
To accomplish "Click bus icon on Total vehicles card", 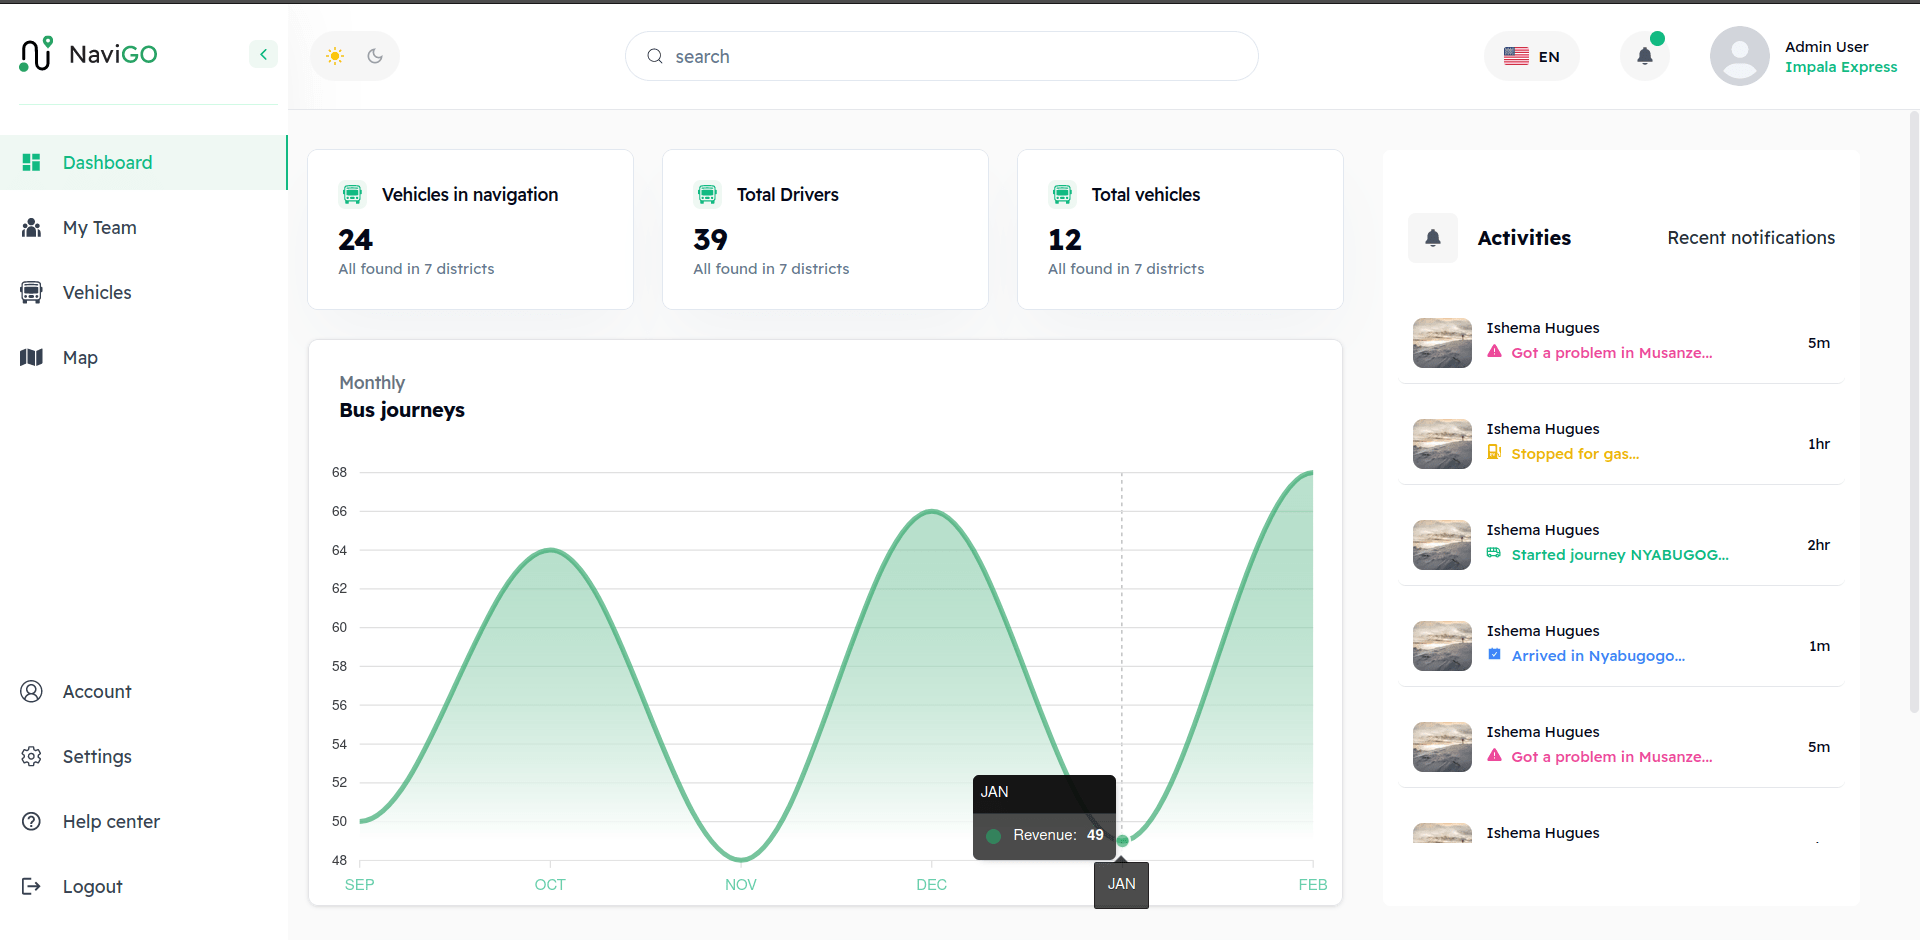I will (1062, 194).
